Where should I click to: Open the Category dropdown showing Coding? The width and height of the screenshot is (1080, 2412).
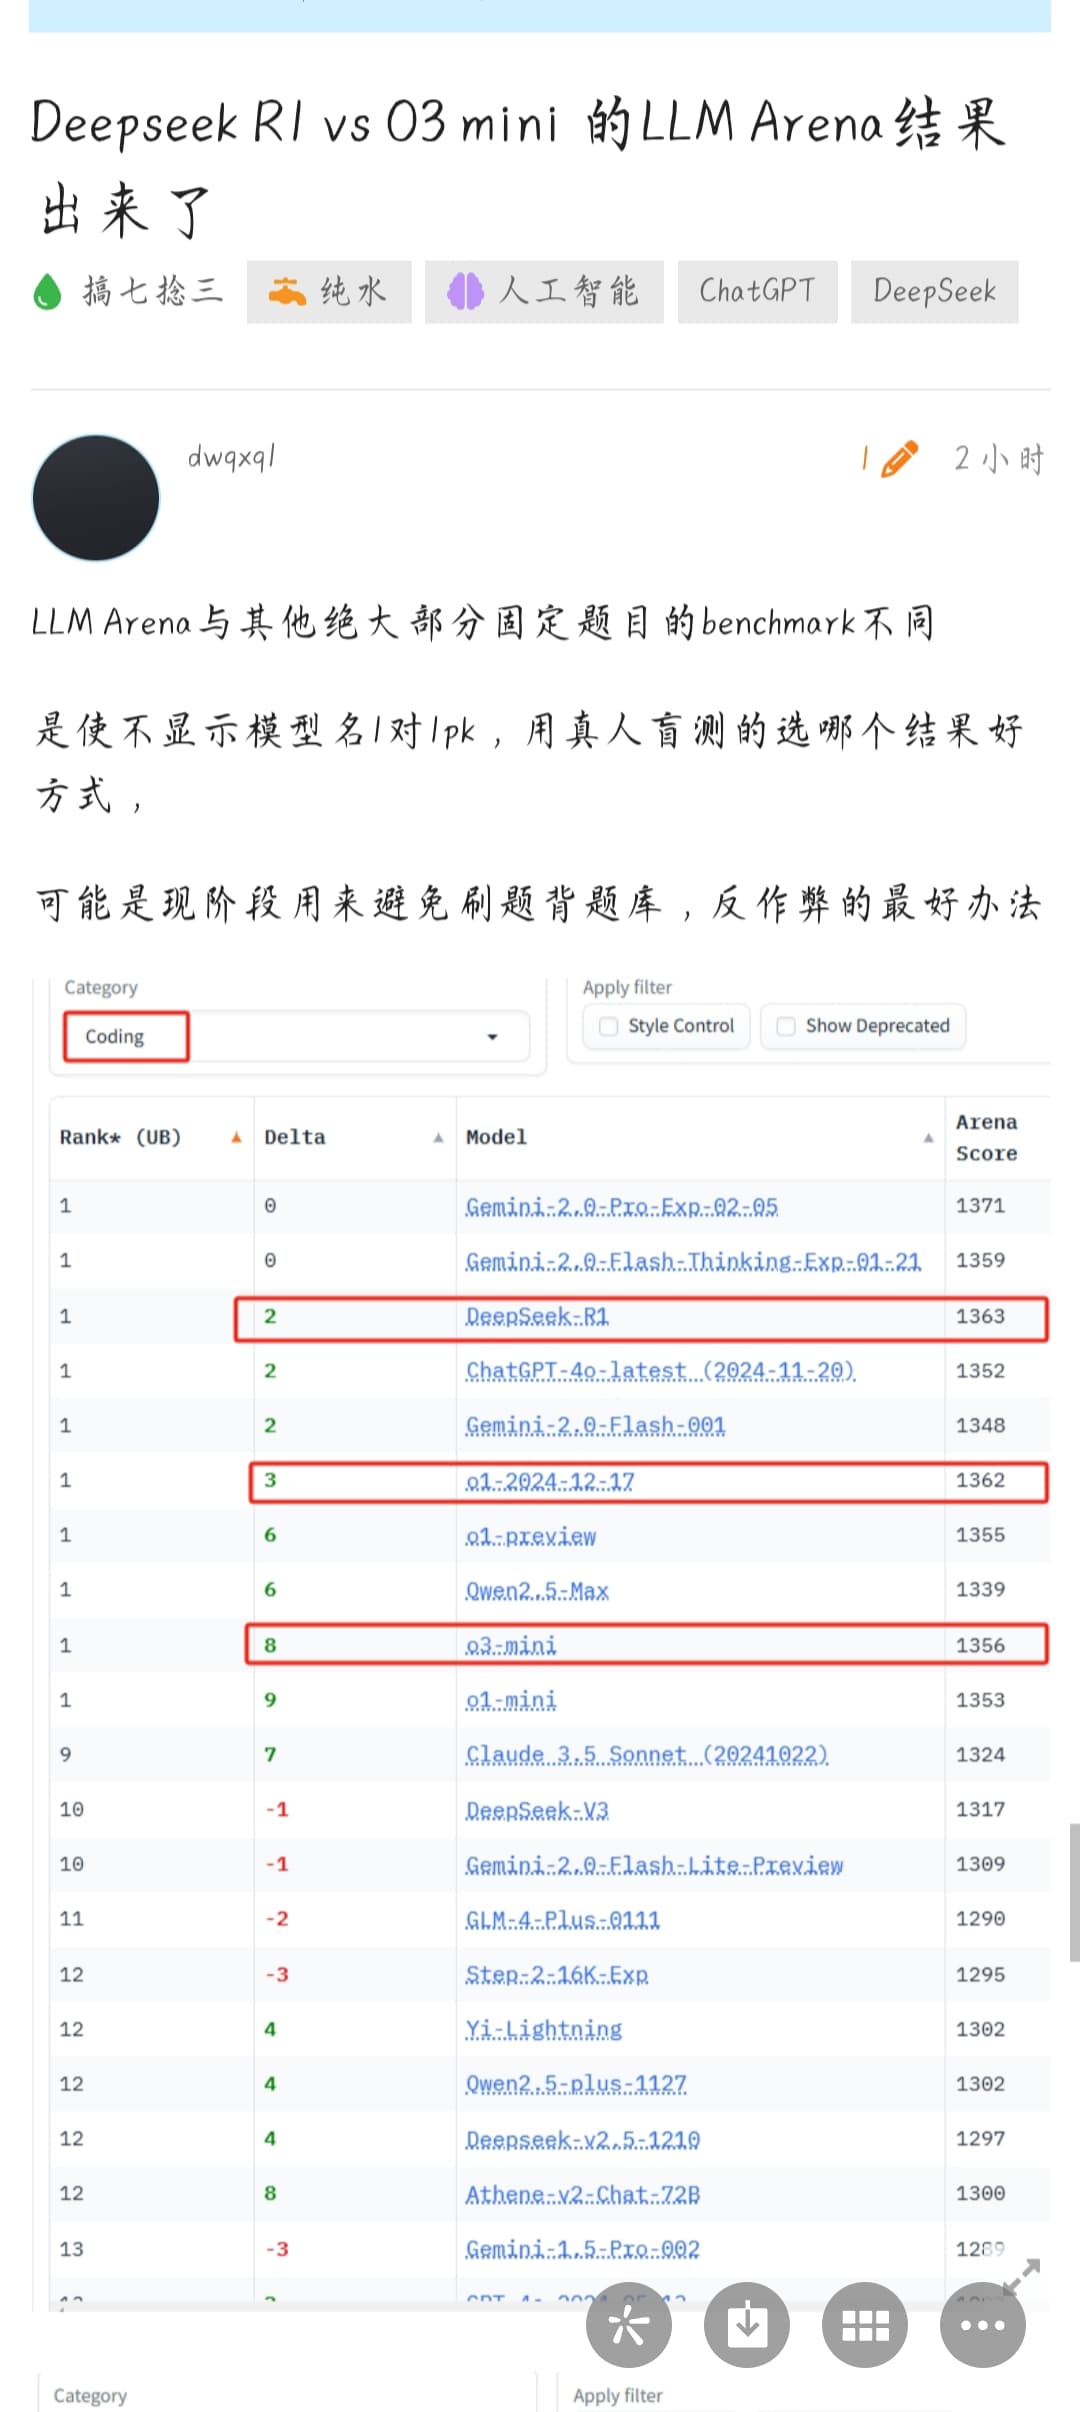296,1036
